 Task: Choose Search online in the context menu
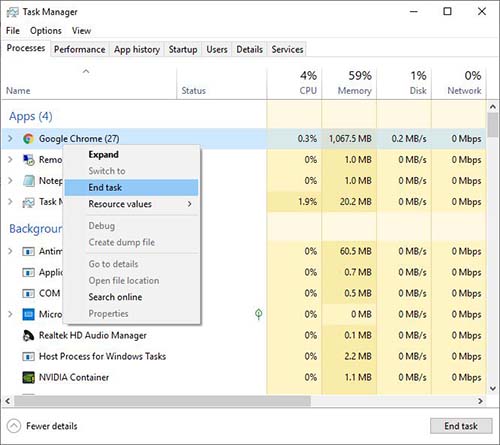tap(132, 297)
